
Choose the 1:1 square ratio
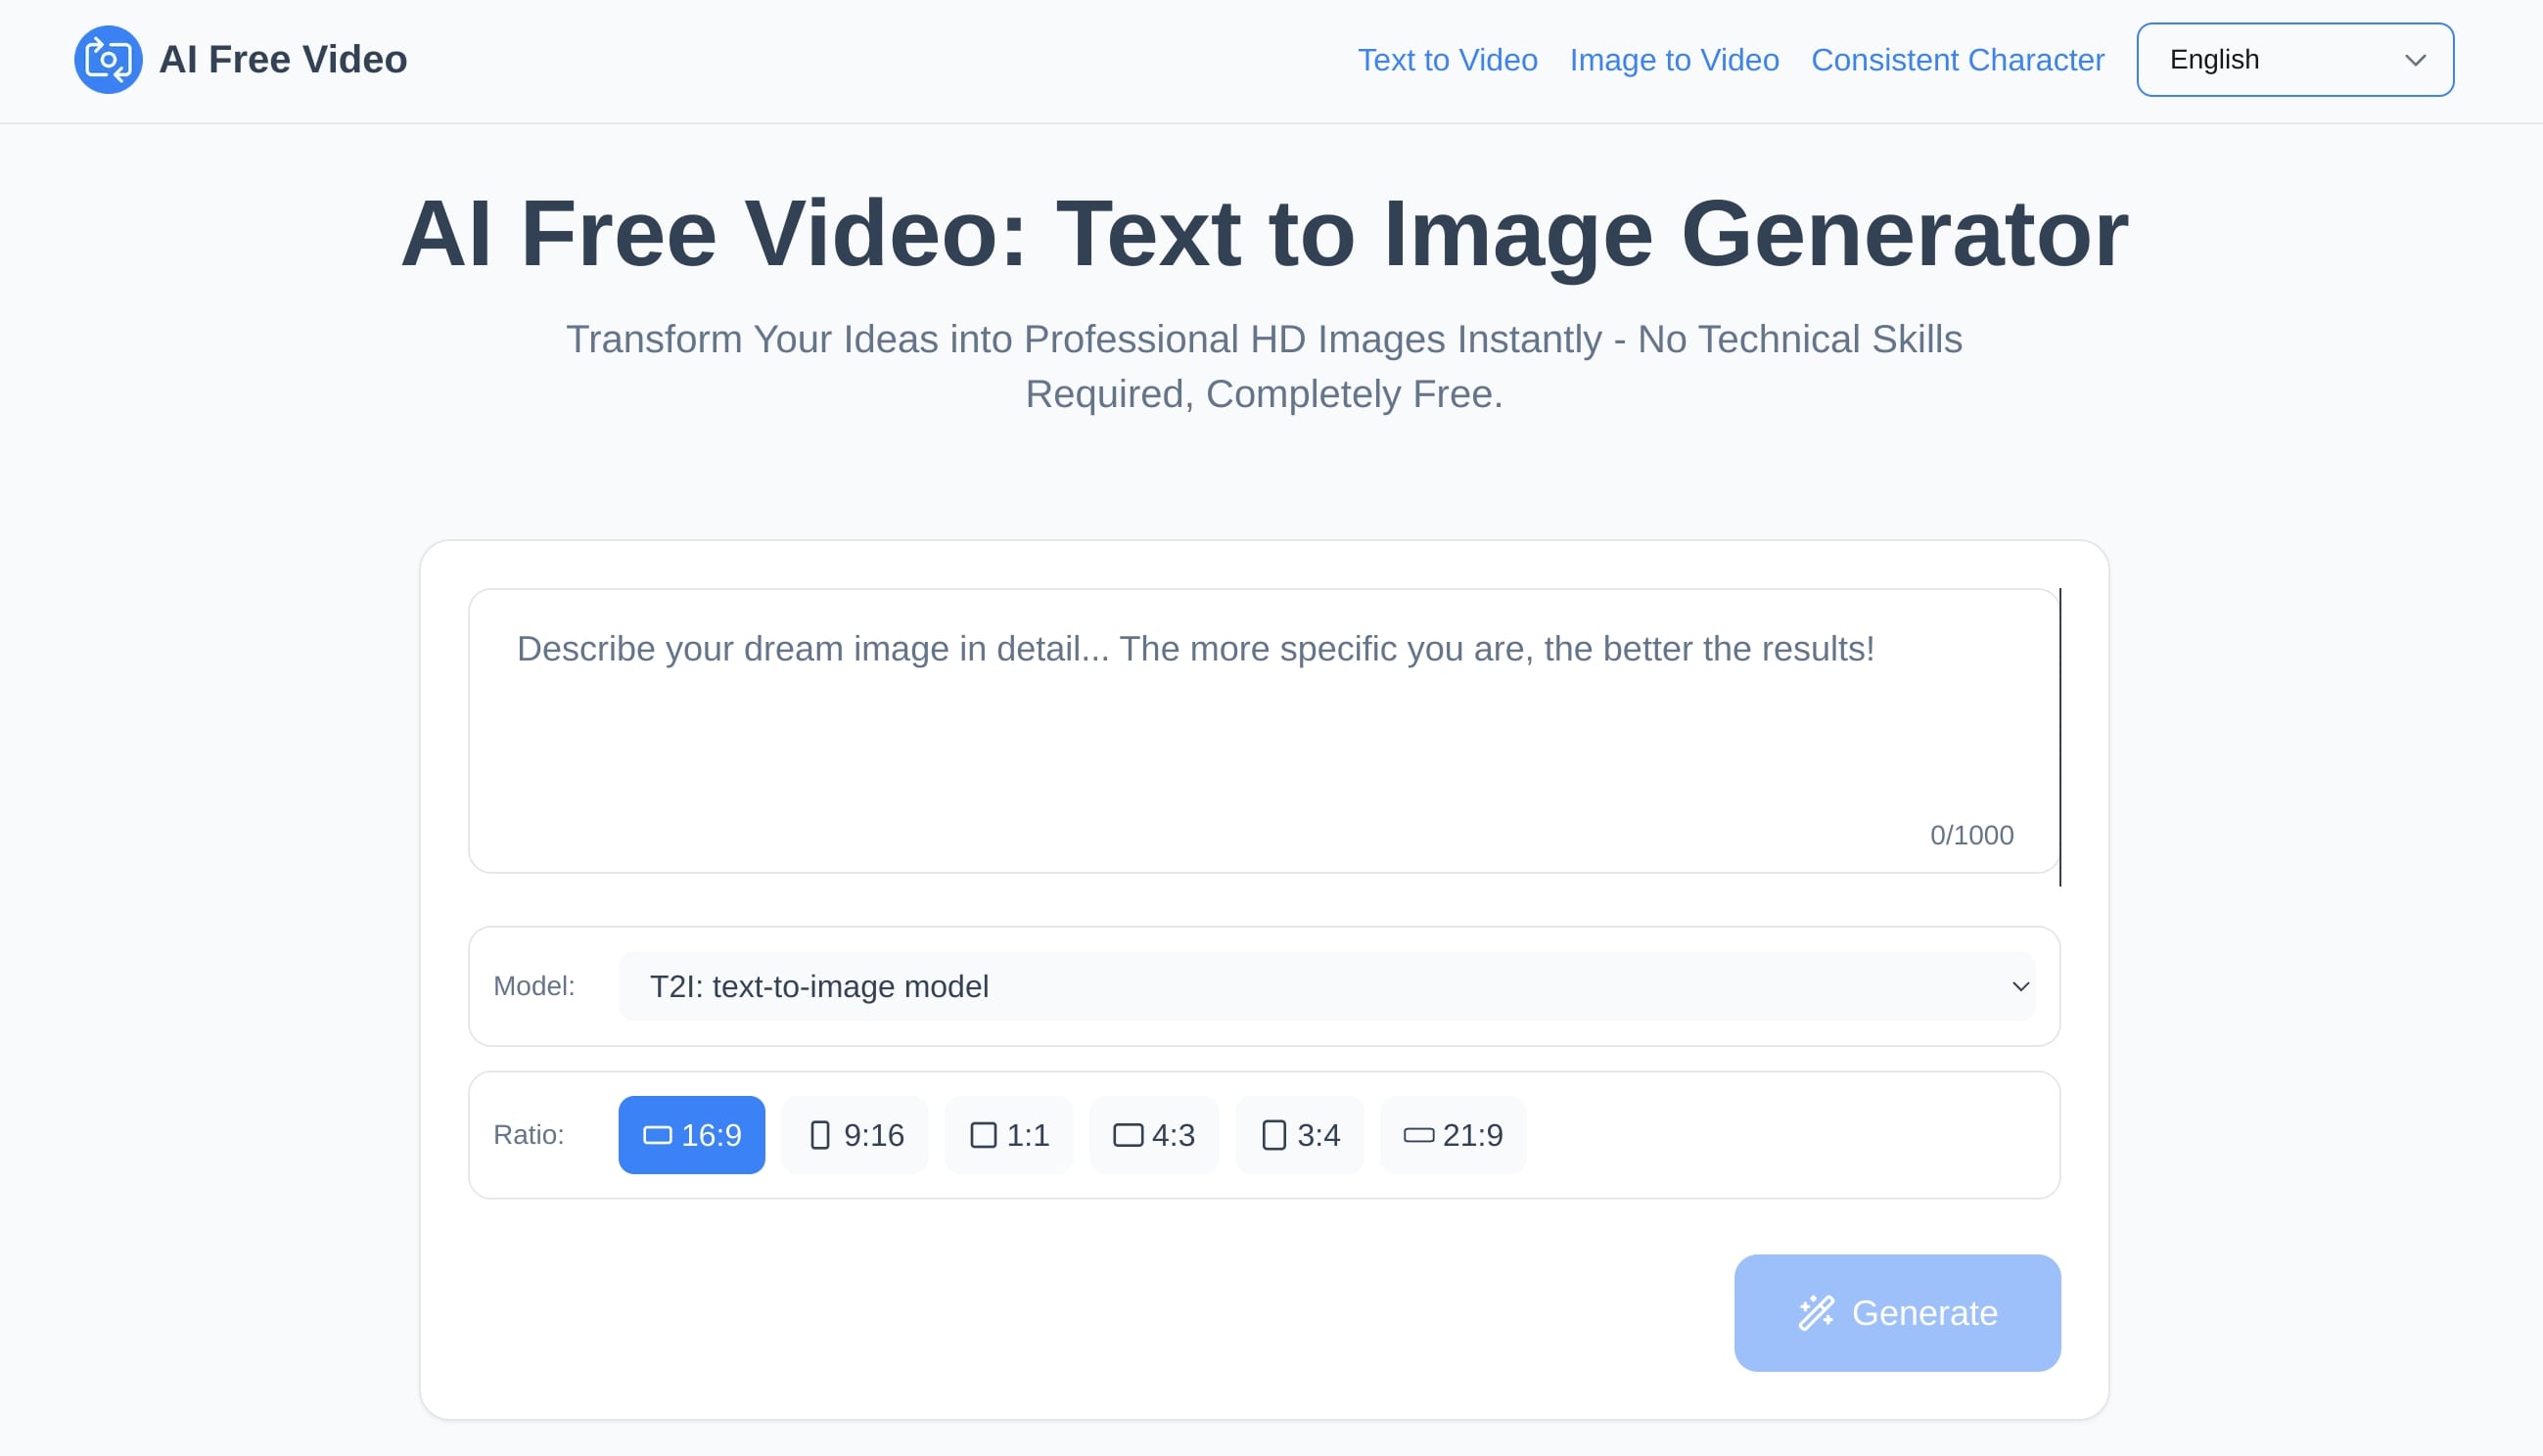(x=1009, y=1135)
